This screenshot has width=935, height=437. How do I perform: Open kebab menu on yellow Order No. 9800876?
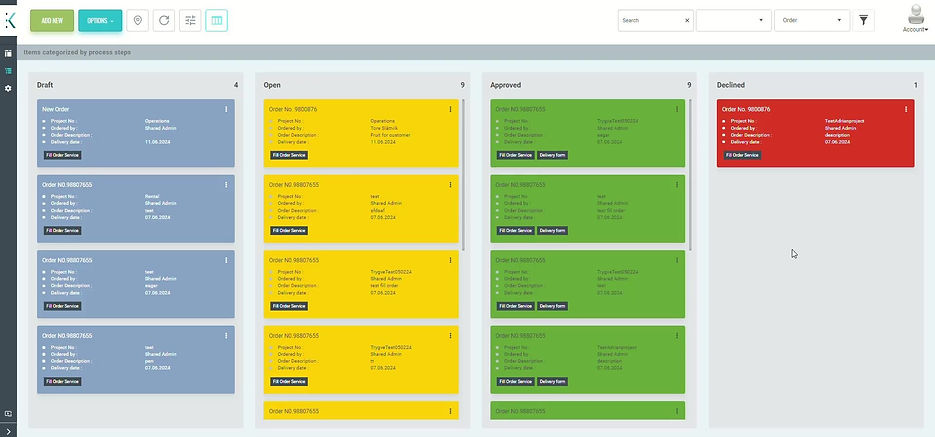(450, 109)
